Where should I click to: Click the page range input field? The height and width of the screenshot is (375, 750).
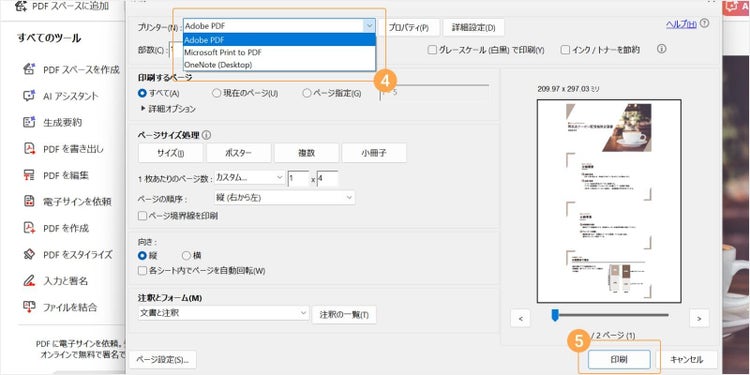point(434,92)
